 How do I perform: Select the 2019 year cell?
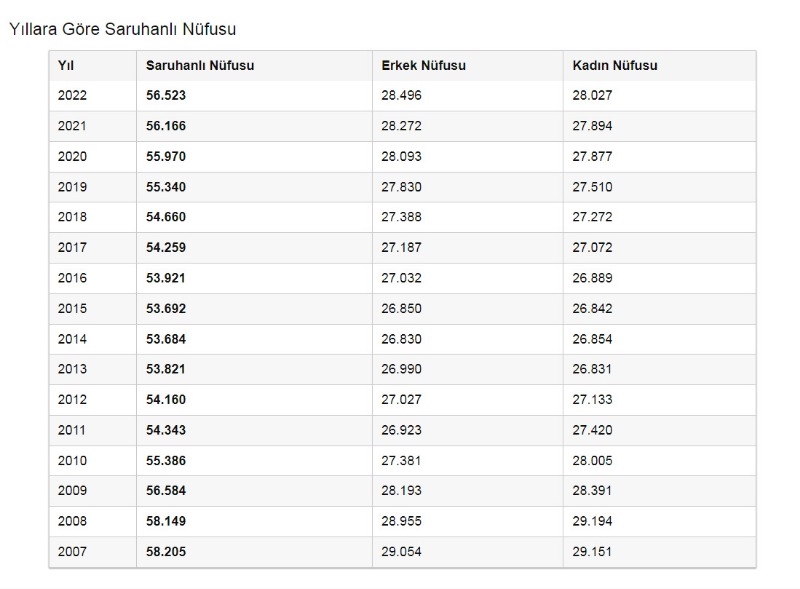(x=72, y=187)
